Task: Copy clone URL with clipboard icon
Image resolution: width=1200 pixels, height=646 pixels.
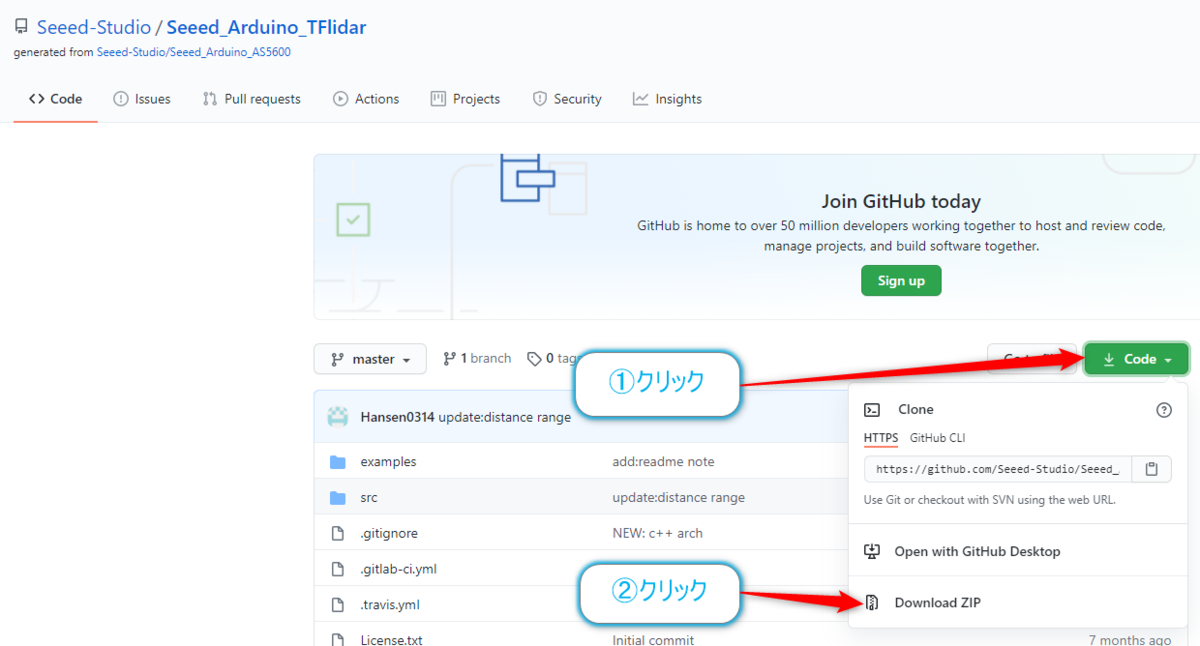Action: click(1152, 469)
